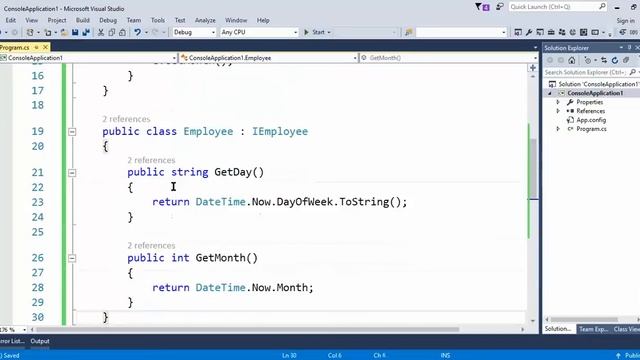Click the wrench Properties Window toolbar icon
Viewport: 640px width, 360px height.
click(x=529, y=32)
